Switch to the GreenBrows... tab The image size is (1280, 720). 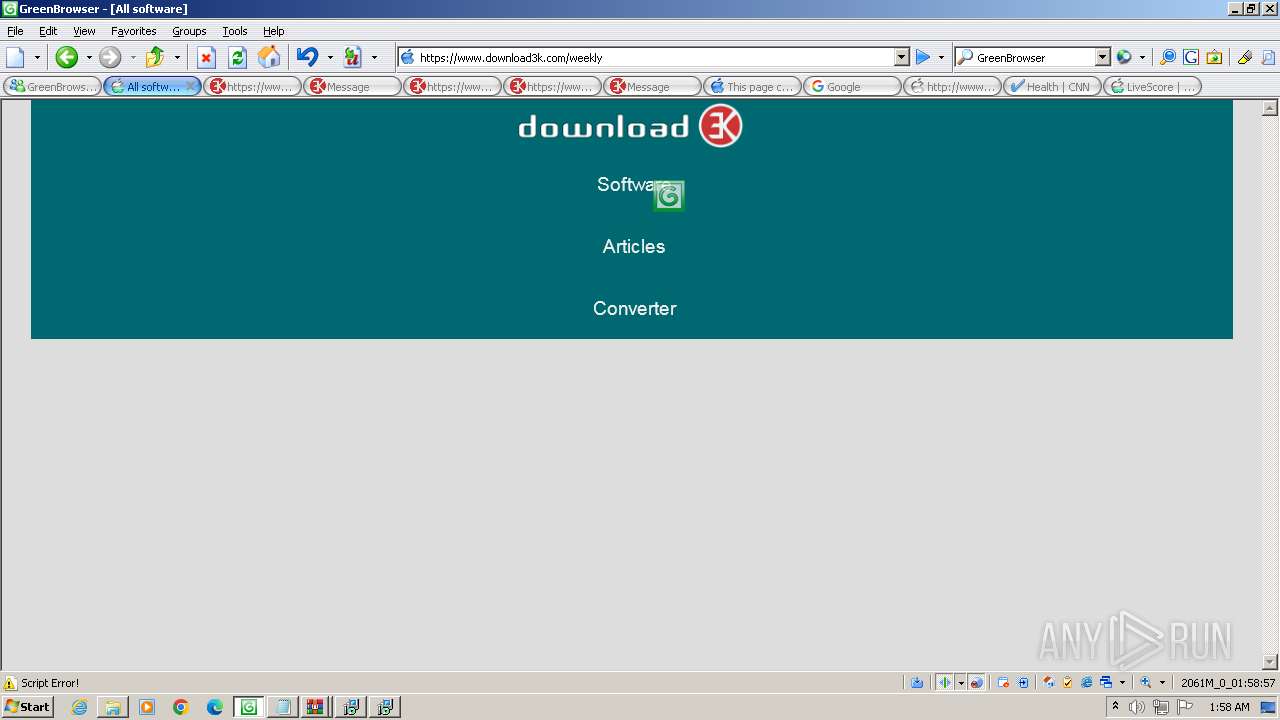point(52,87)
